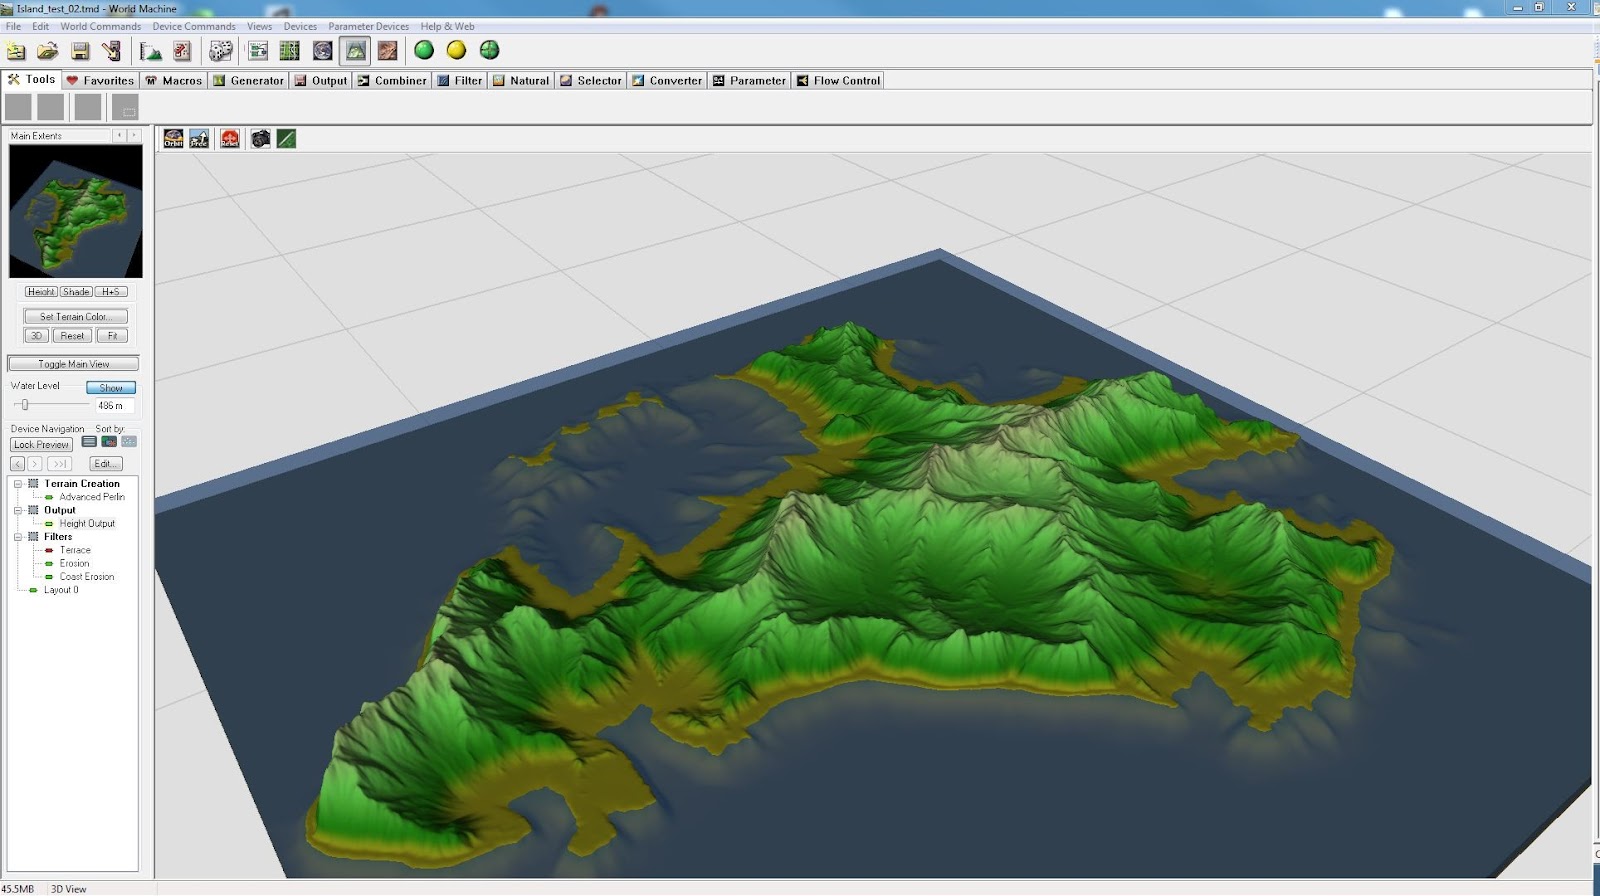1600x896 pixels.
Task: Click the dice randomize icon
Action: 220,51
